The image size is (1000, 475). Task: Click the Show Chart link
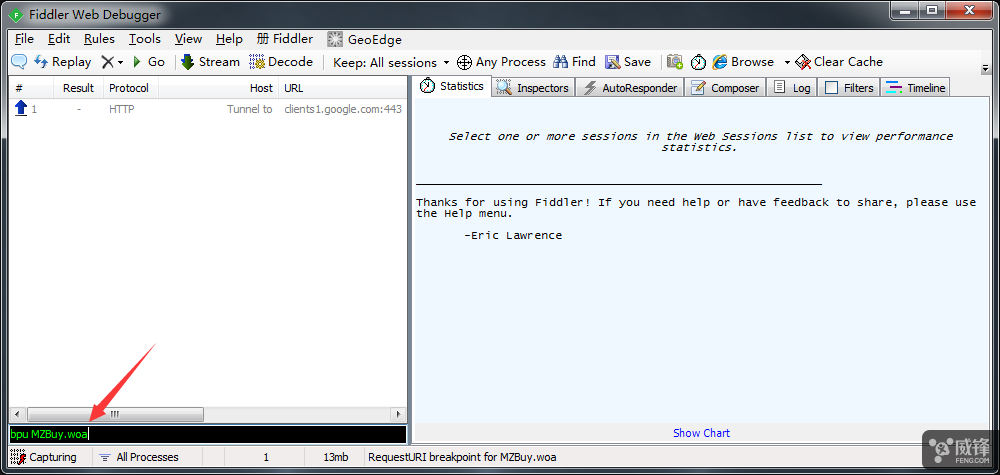pyautogui.click(x=702, y=433)
